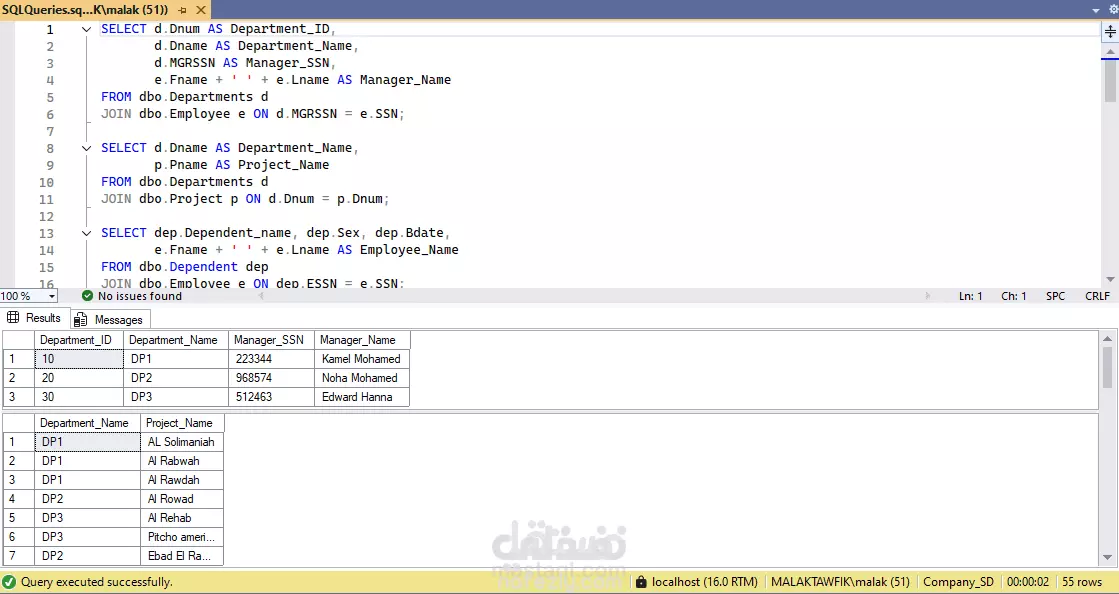
Task: Click the No issues found indicator
Action: [x=132, y=296]
